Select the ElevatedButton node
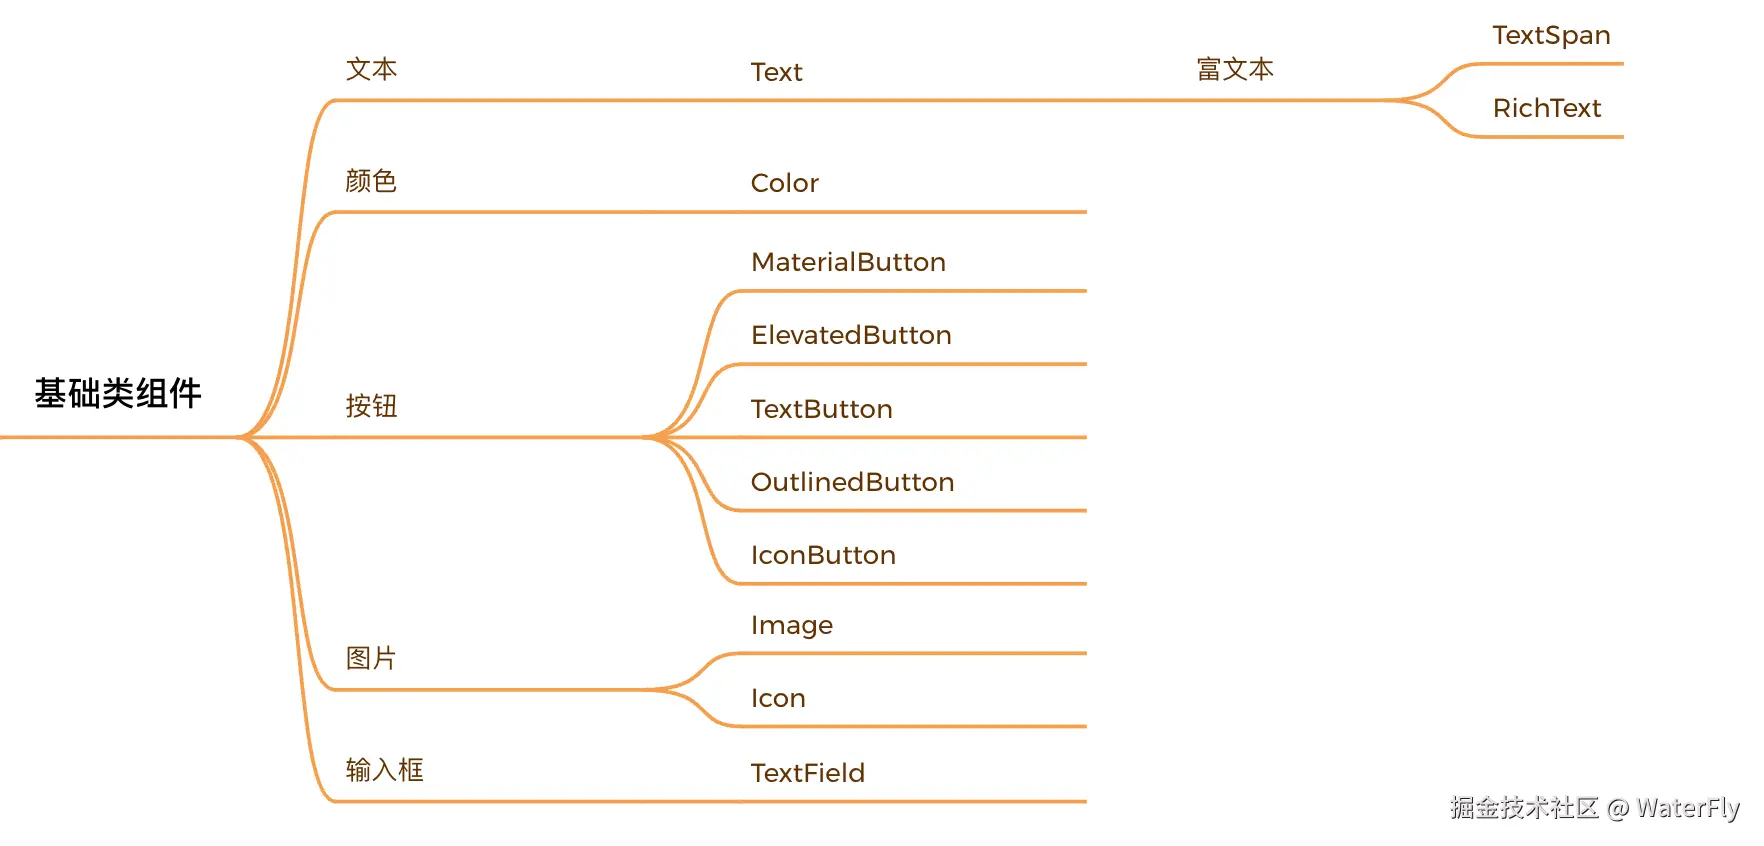1764x846 pixels. (851, 335)
